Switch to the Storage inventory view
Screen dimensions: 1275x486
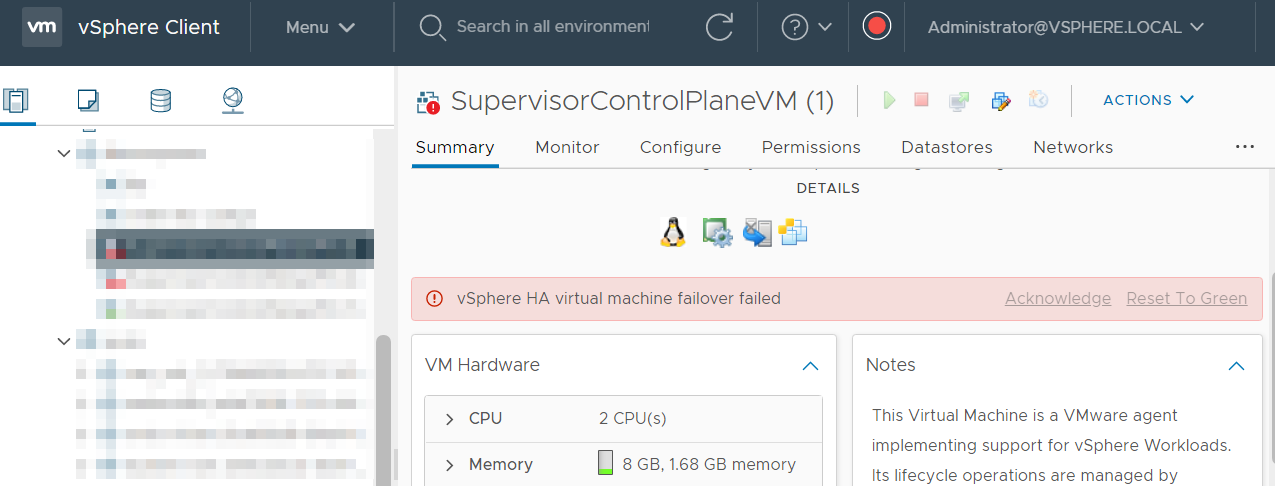[x=160, y=100]
